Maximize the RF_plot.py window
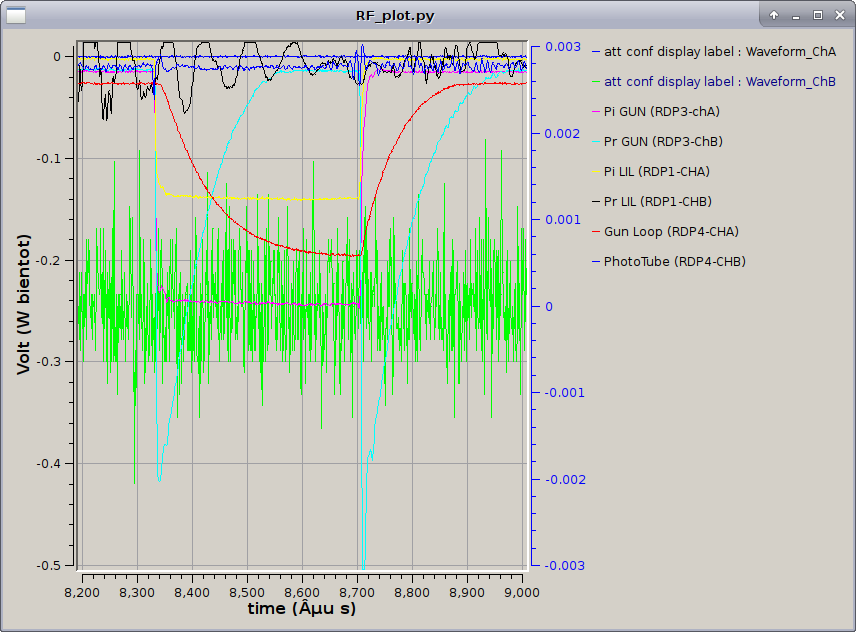The width and height of the screenshot is (856, 632). pyautogui.click(x=817, y=16)
